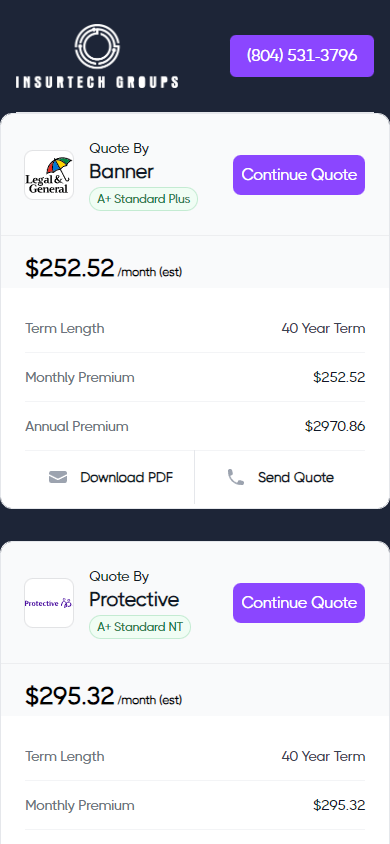Click the INSURTECH GROUPS wordmark text
This screenshot has height=844, width=390.
(x=97, y=82)
